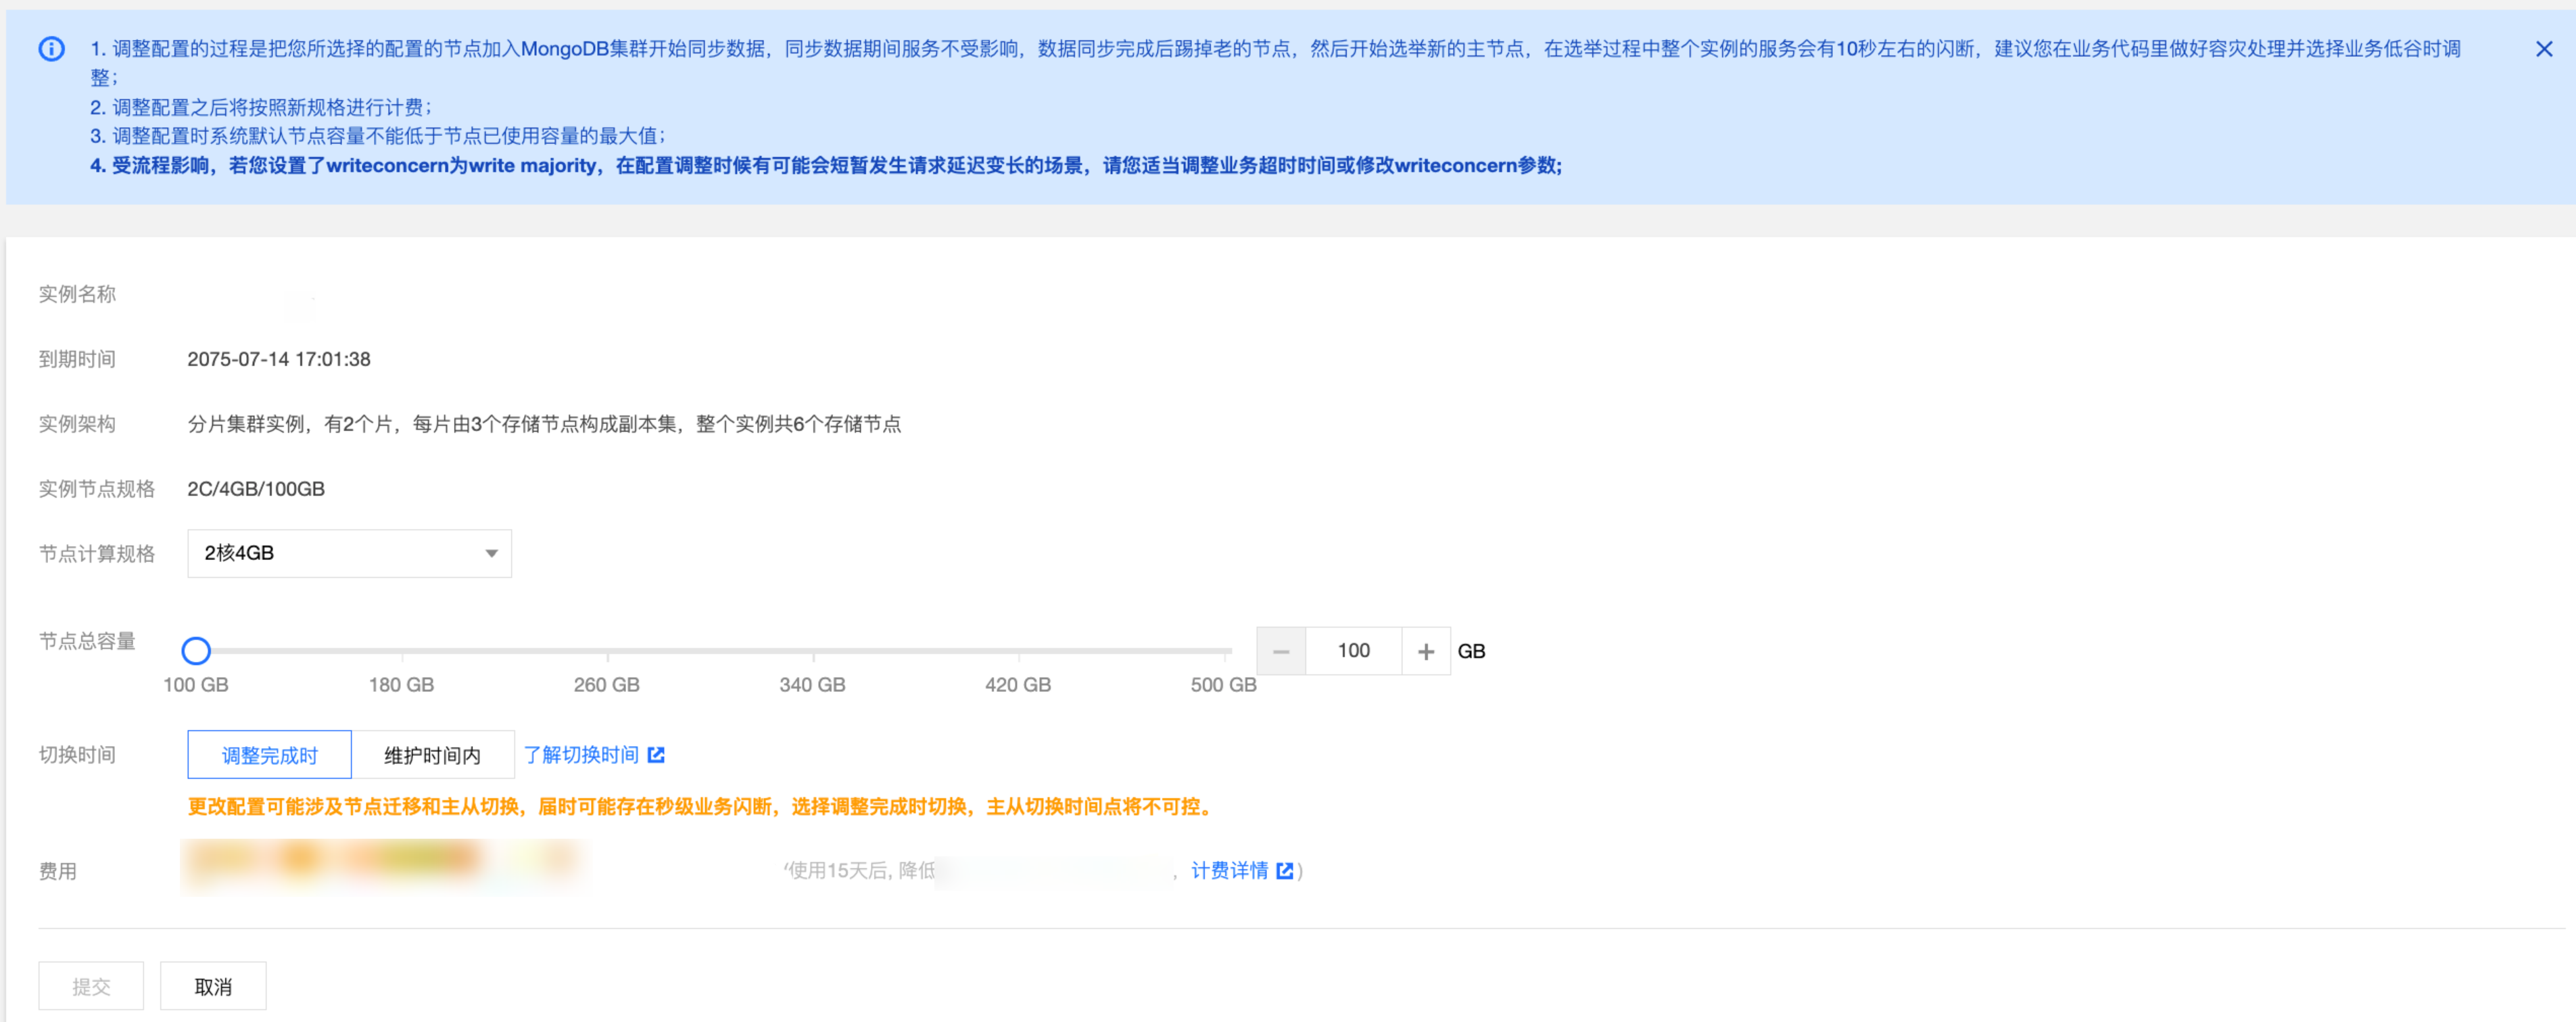Image resolution: width=2576 pixels, height=1022 pixels.
Task: Select 调整完成时 switch time option
Action: [x=269, y=755]
